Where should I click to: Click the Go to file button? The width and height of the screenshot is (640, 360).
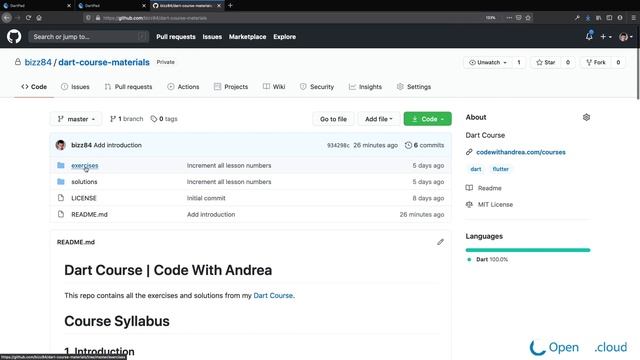[x=333, y=119]
